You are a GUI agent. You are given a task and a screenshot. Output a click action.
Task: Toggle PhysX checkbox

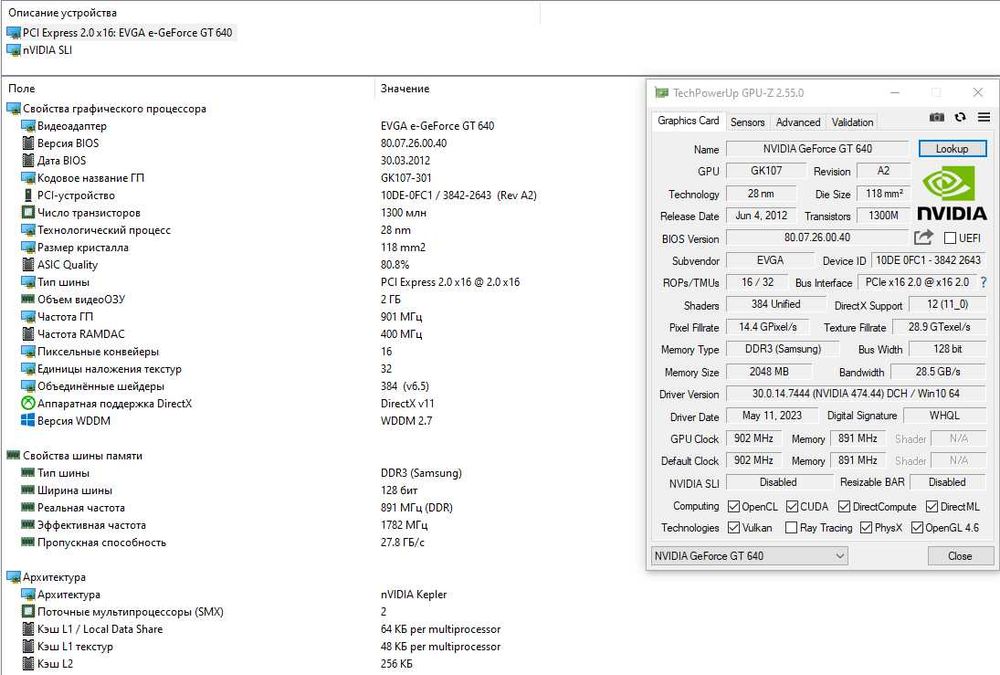(x=866, y=528)
